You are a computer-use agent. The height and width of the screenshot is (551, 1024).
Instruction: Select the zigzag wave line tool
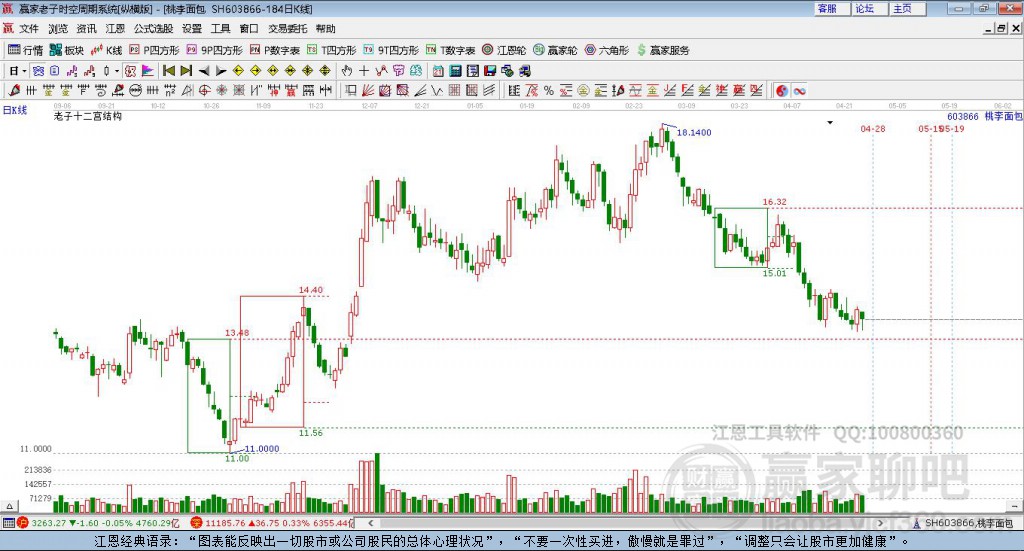tap(436, 91)
